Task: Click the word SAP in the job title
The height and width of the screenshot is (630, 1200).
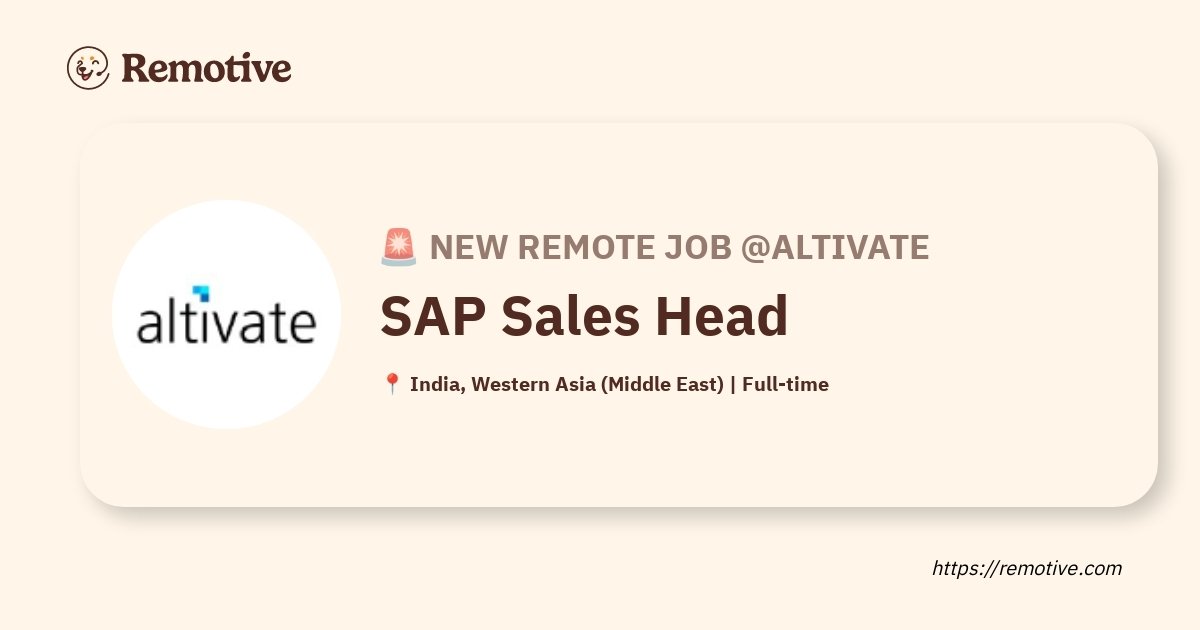Action: [433, 316]
